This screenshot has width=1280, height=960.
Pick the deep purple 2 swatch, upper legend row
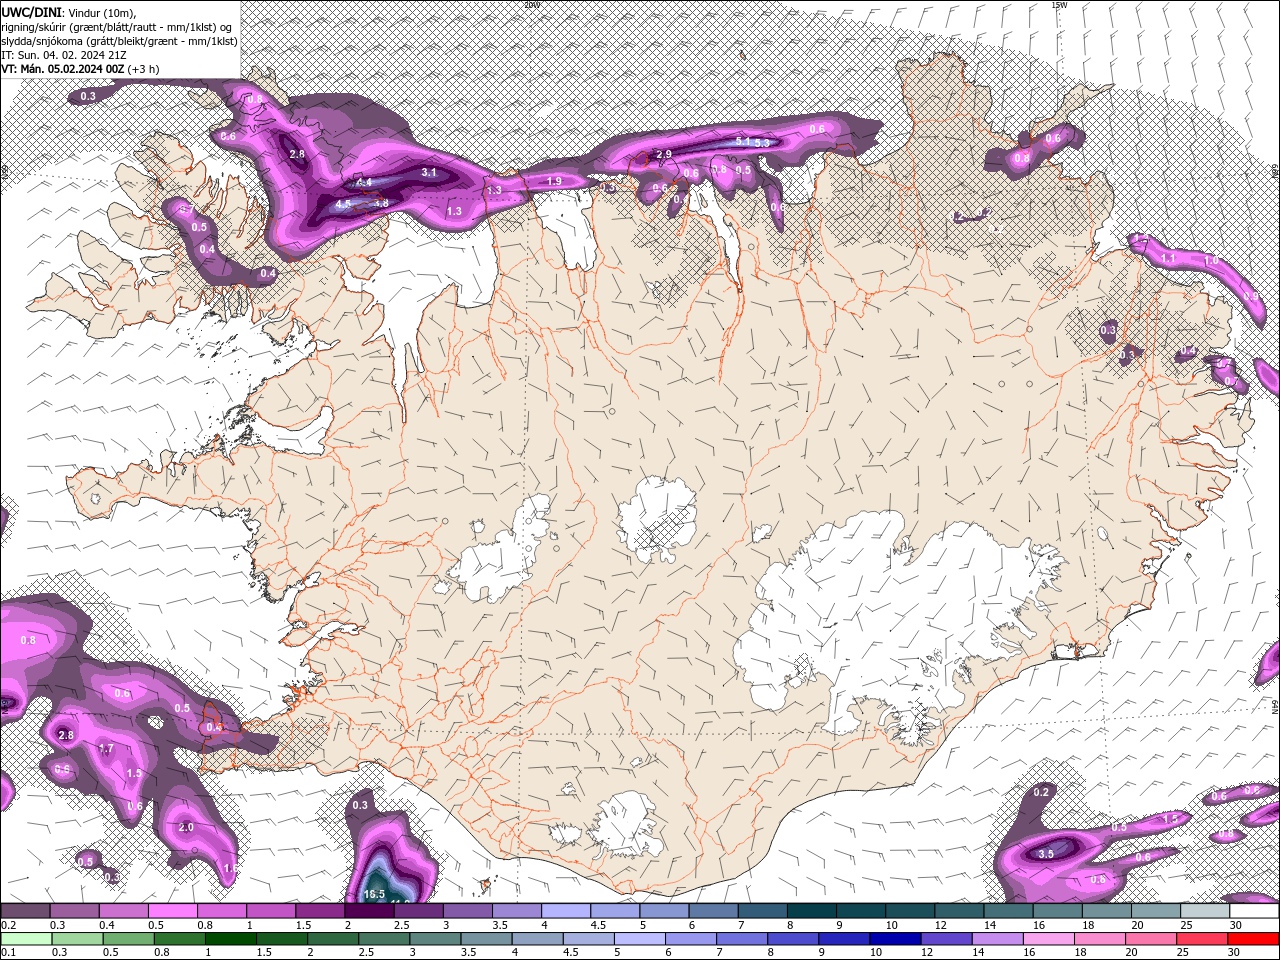pos(369,911)
